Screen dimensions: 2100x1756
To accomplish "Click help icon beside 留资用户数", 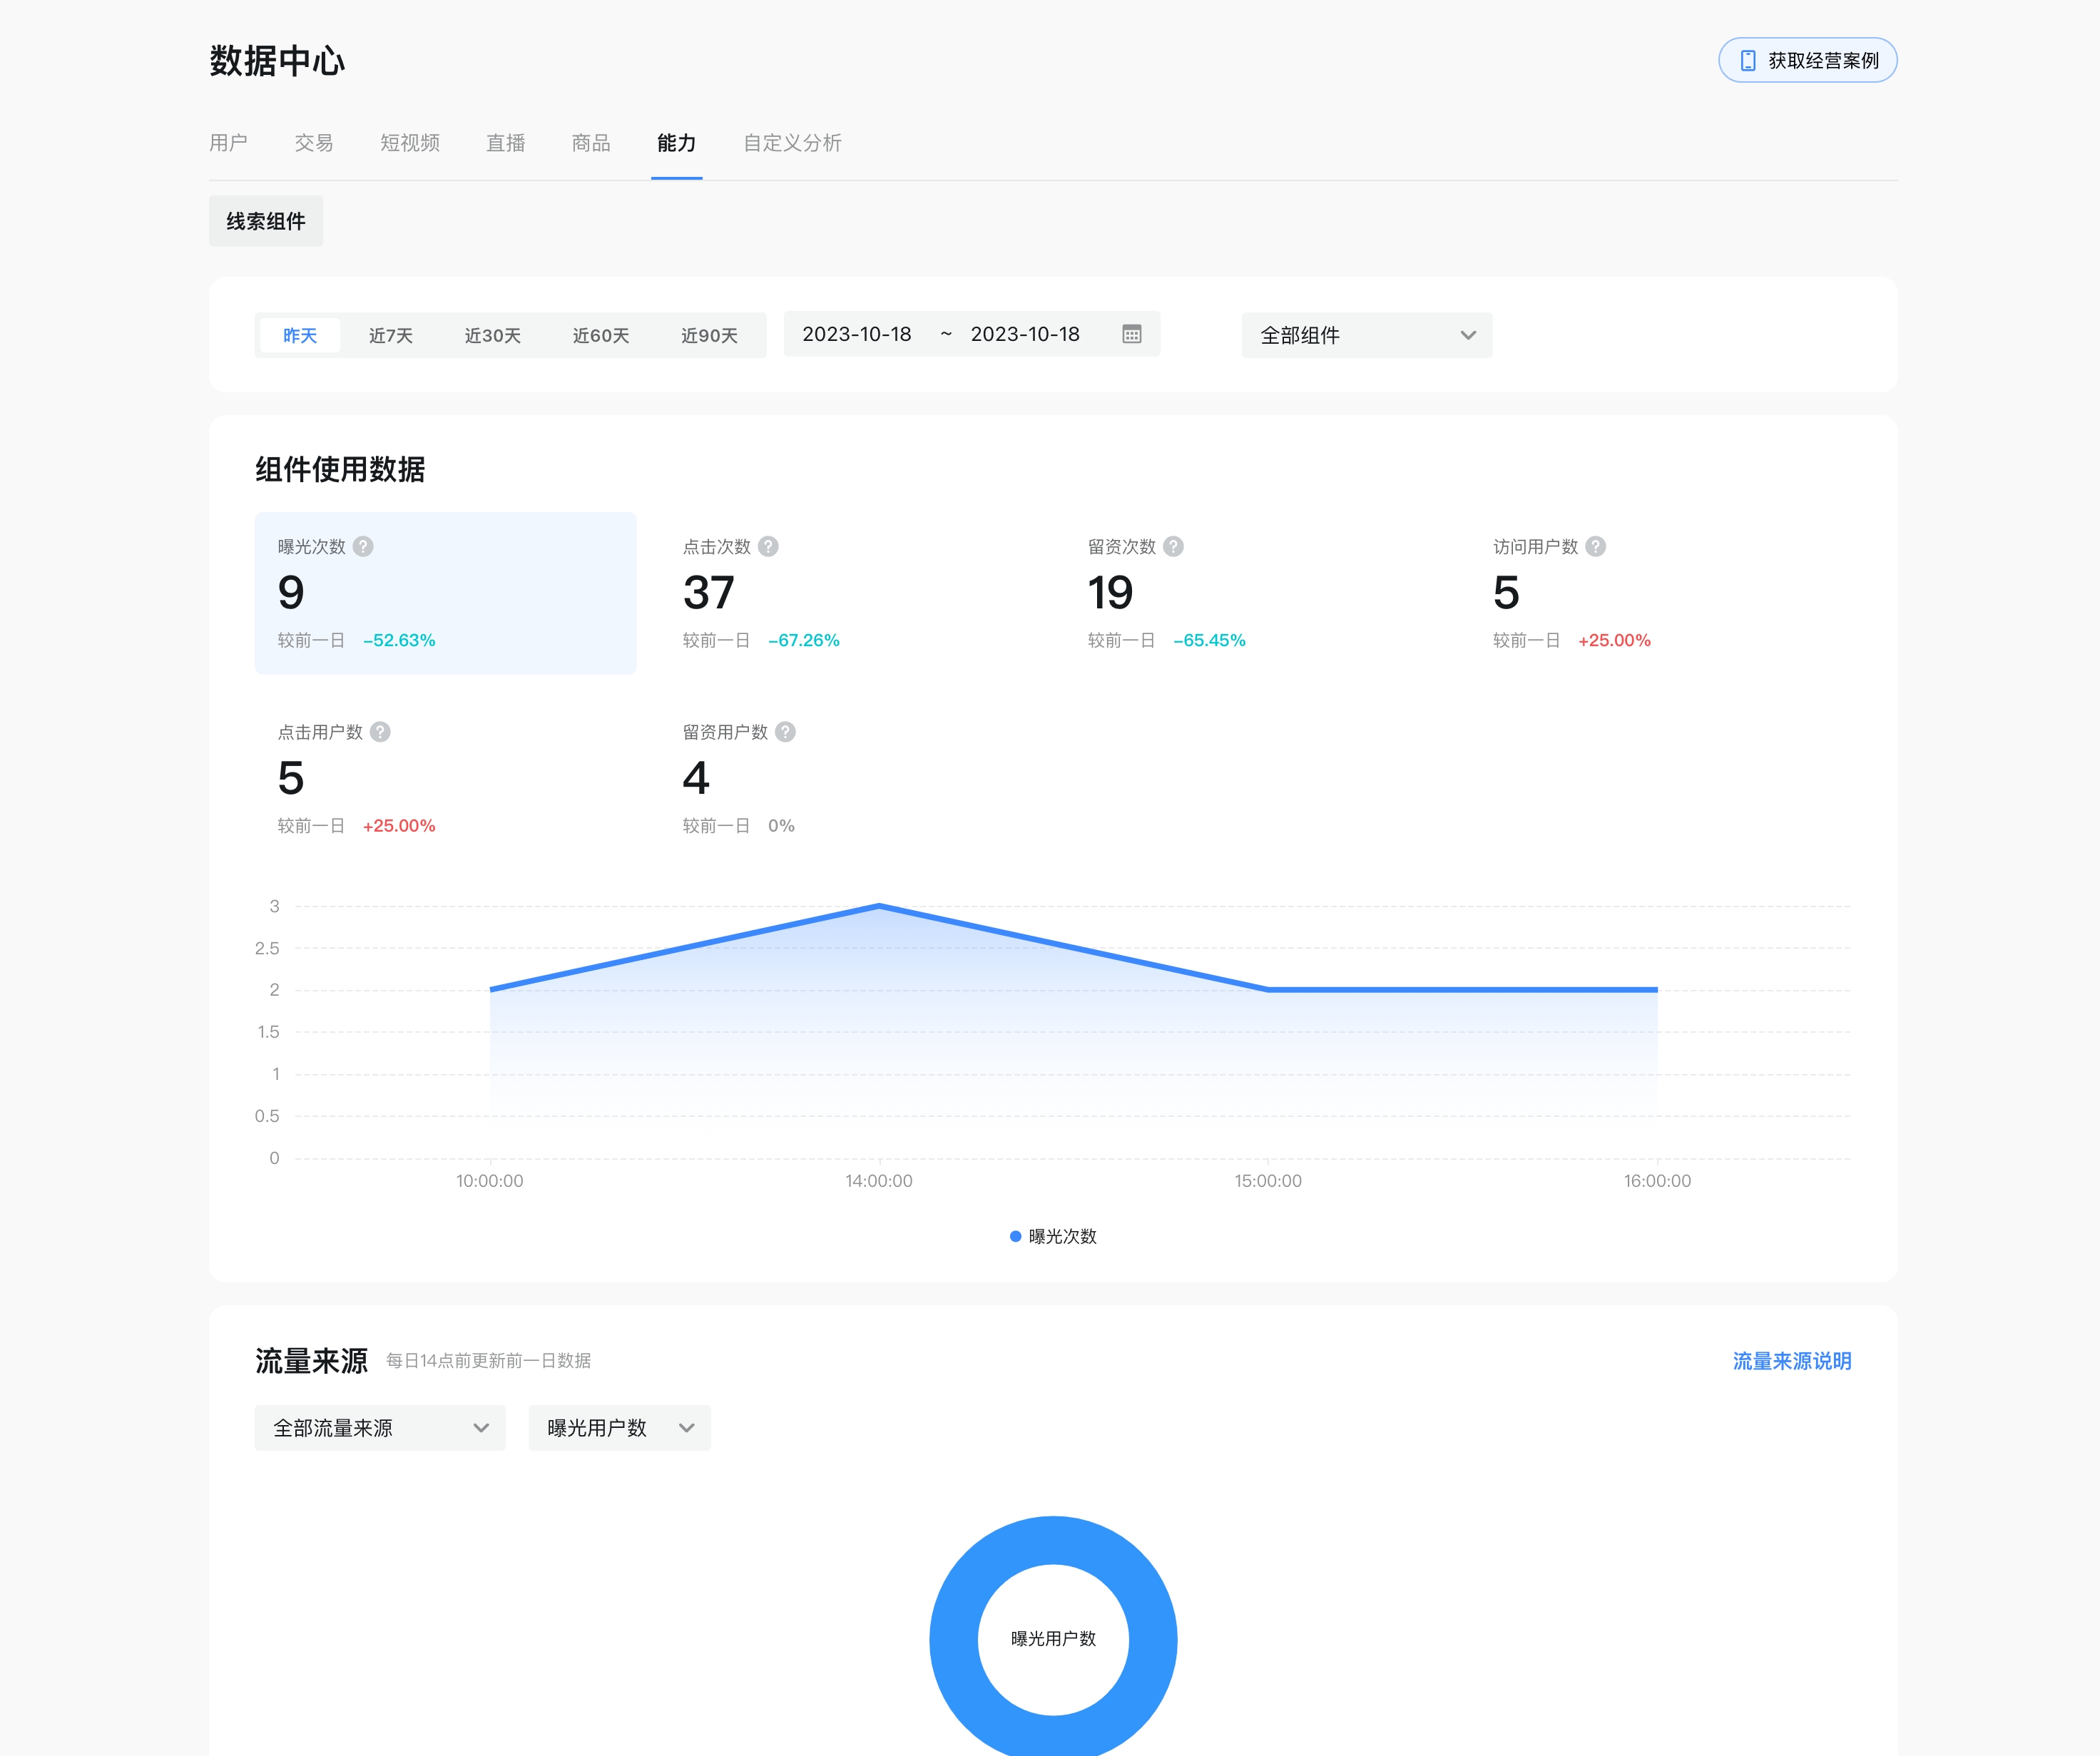I will pos(786,732).
